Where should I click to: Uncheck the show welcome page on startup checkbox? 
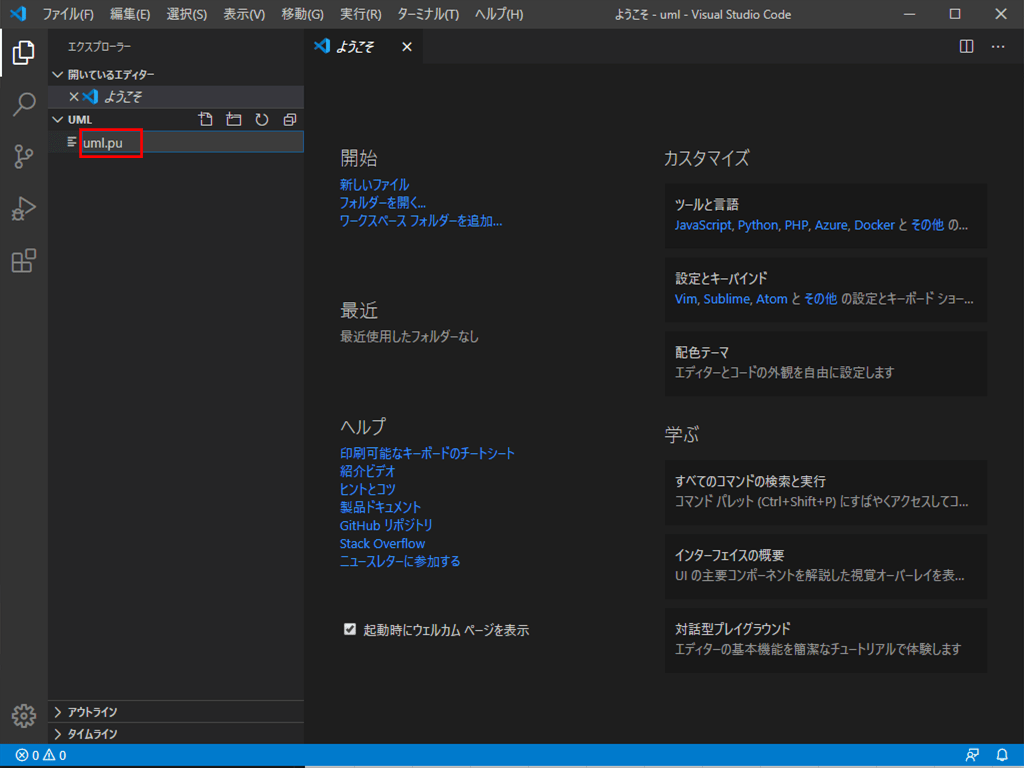click(x=350, y=630)
